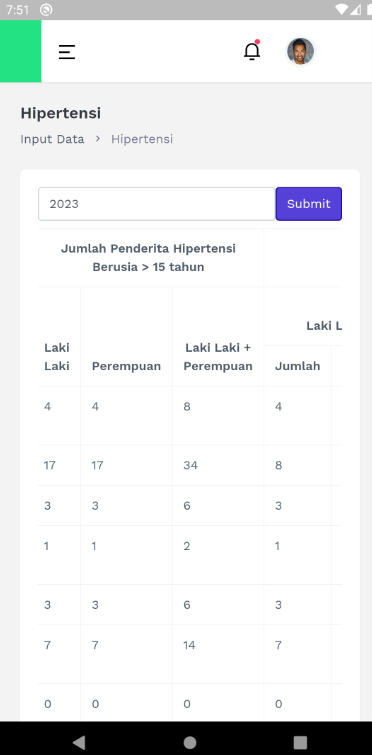This screenshot has height=755, width=372.
Task: Click the Hipertensi page title
Action: click(61, 113)
